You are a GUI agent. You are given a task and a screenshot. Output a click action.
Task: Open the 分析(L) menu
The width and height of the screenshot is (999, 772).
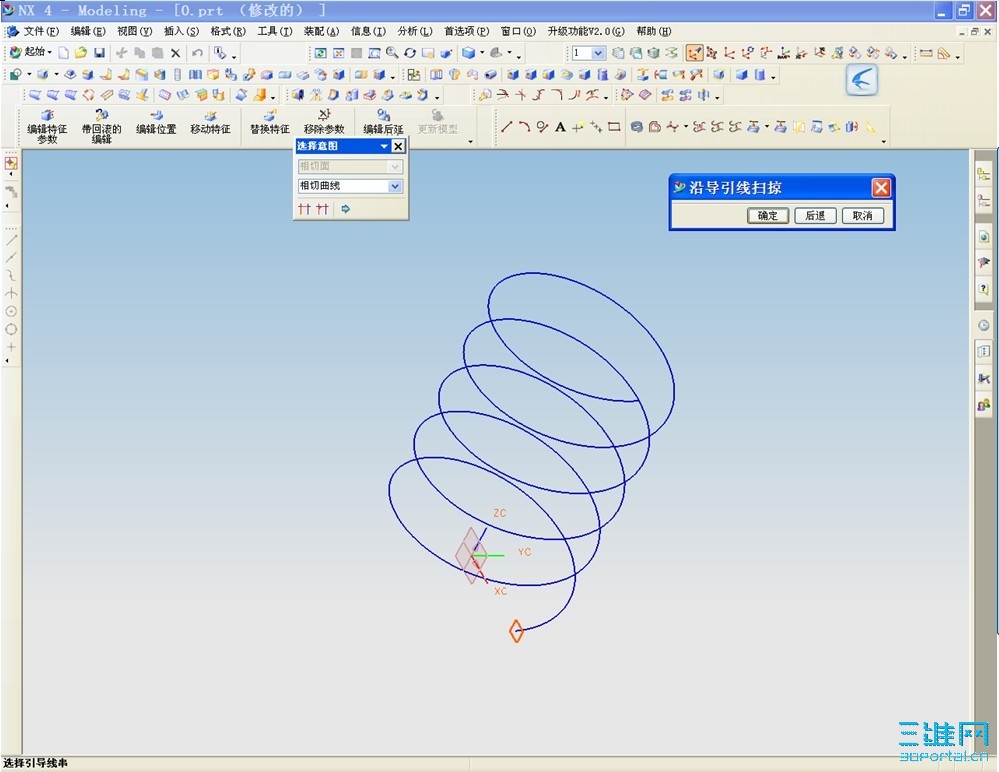click(415, 31)
